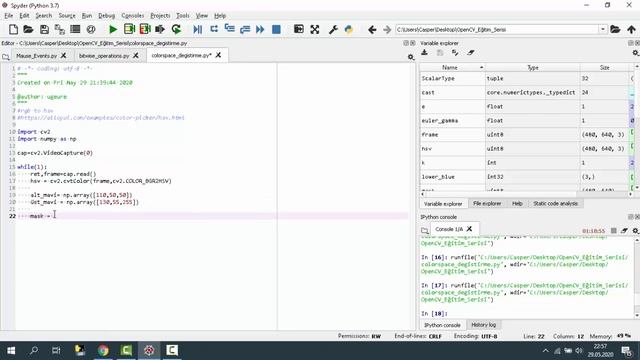640x360 pixels.
Task: Create a new file with toolbar icon
Action: coord(13,29)
